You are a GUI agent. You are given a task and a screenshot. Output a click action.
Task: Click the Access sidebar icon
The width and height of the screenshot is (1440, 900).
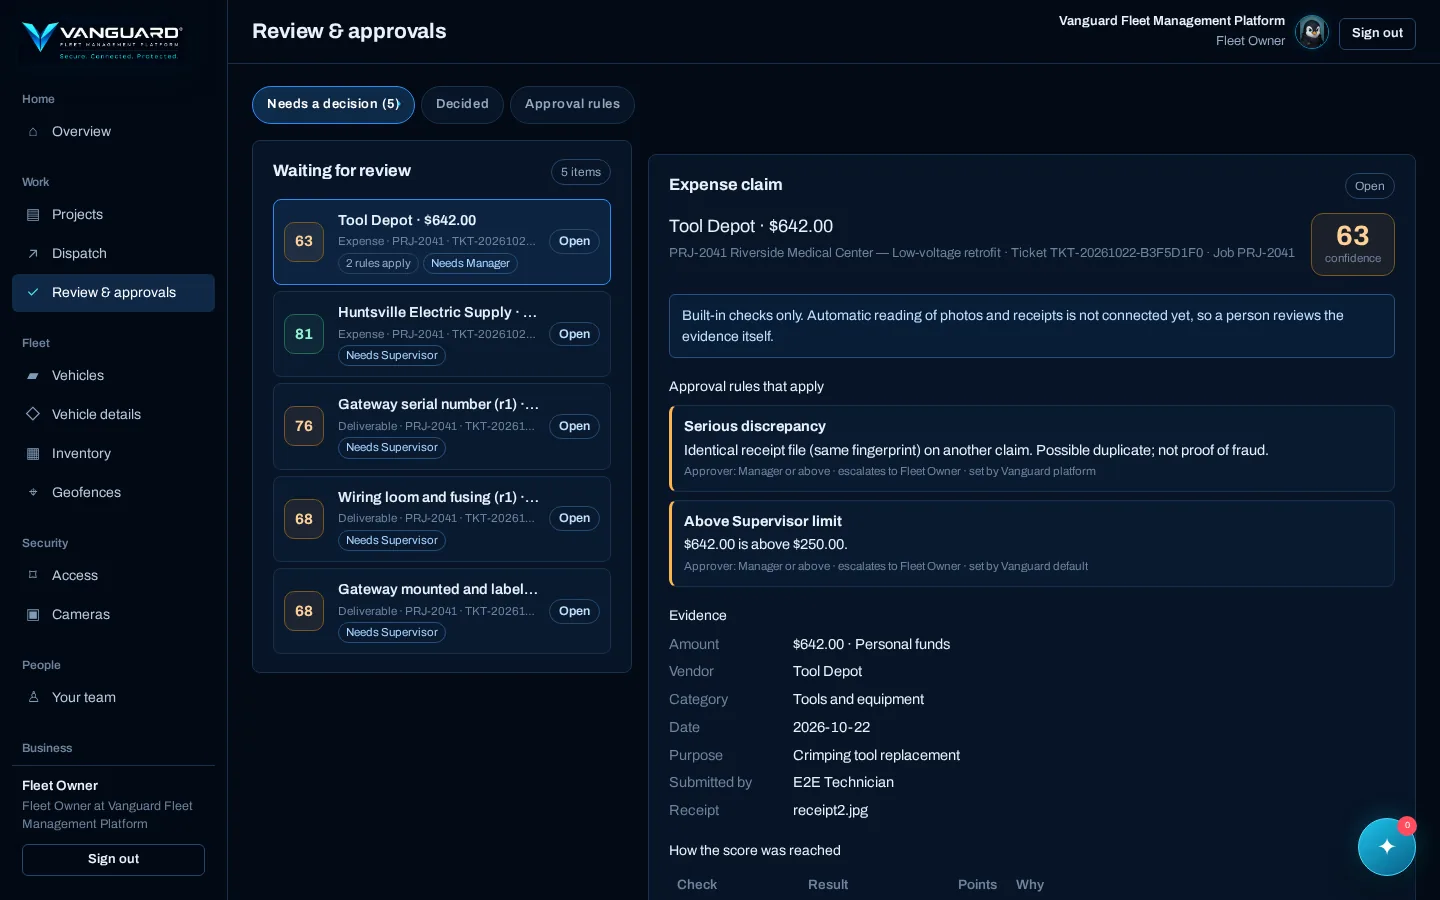pos(33,576)
